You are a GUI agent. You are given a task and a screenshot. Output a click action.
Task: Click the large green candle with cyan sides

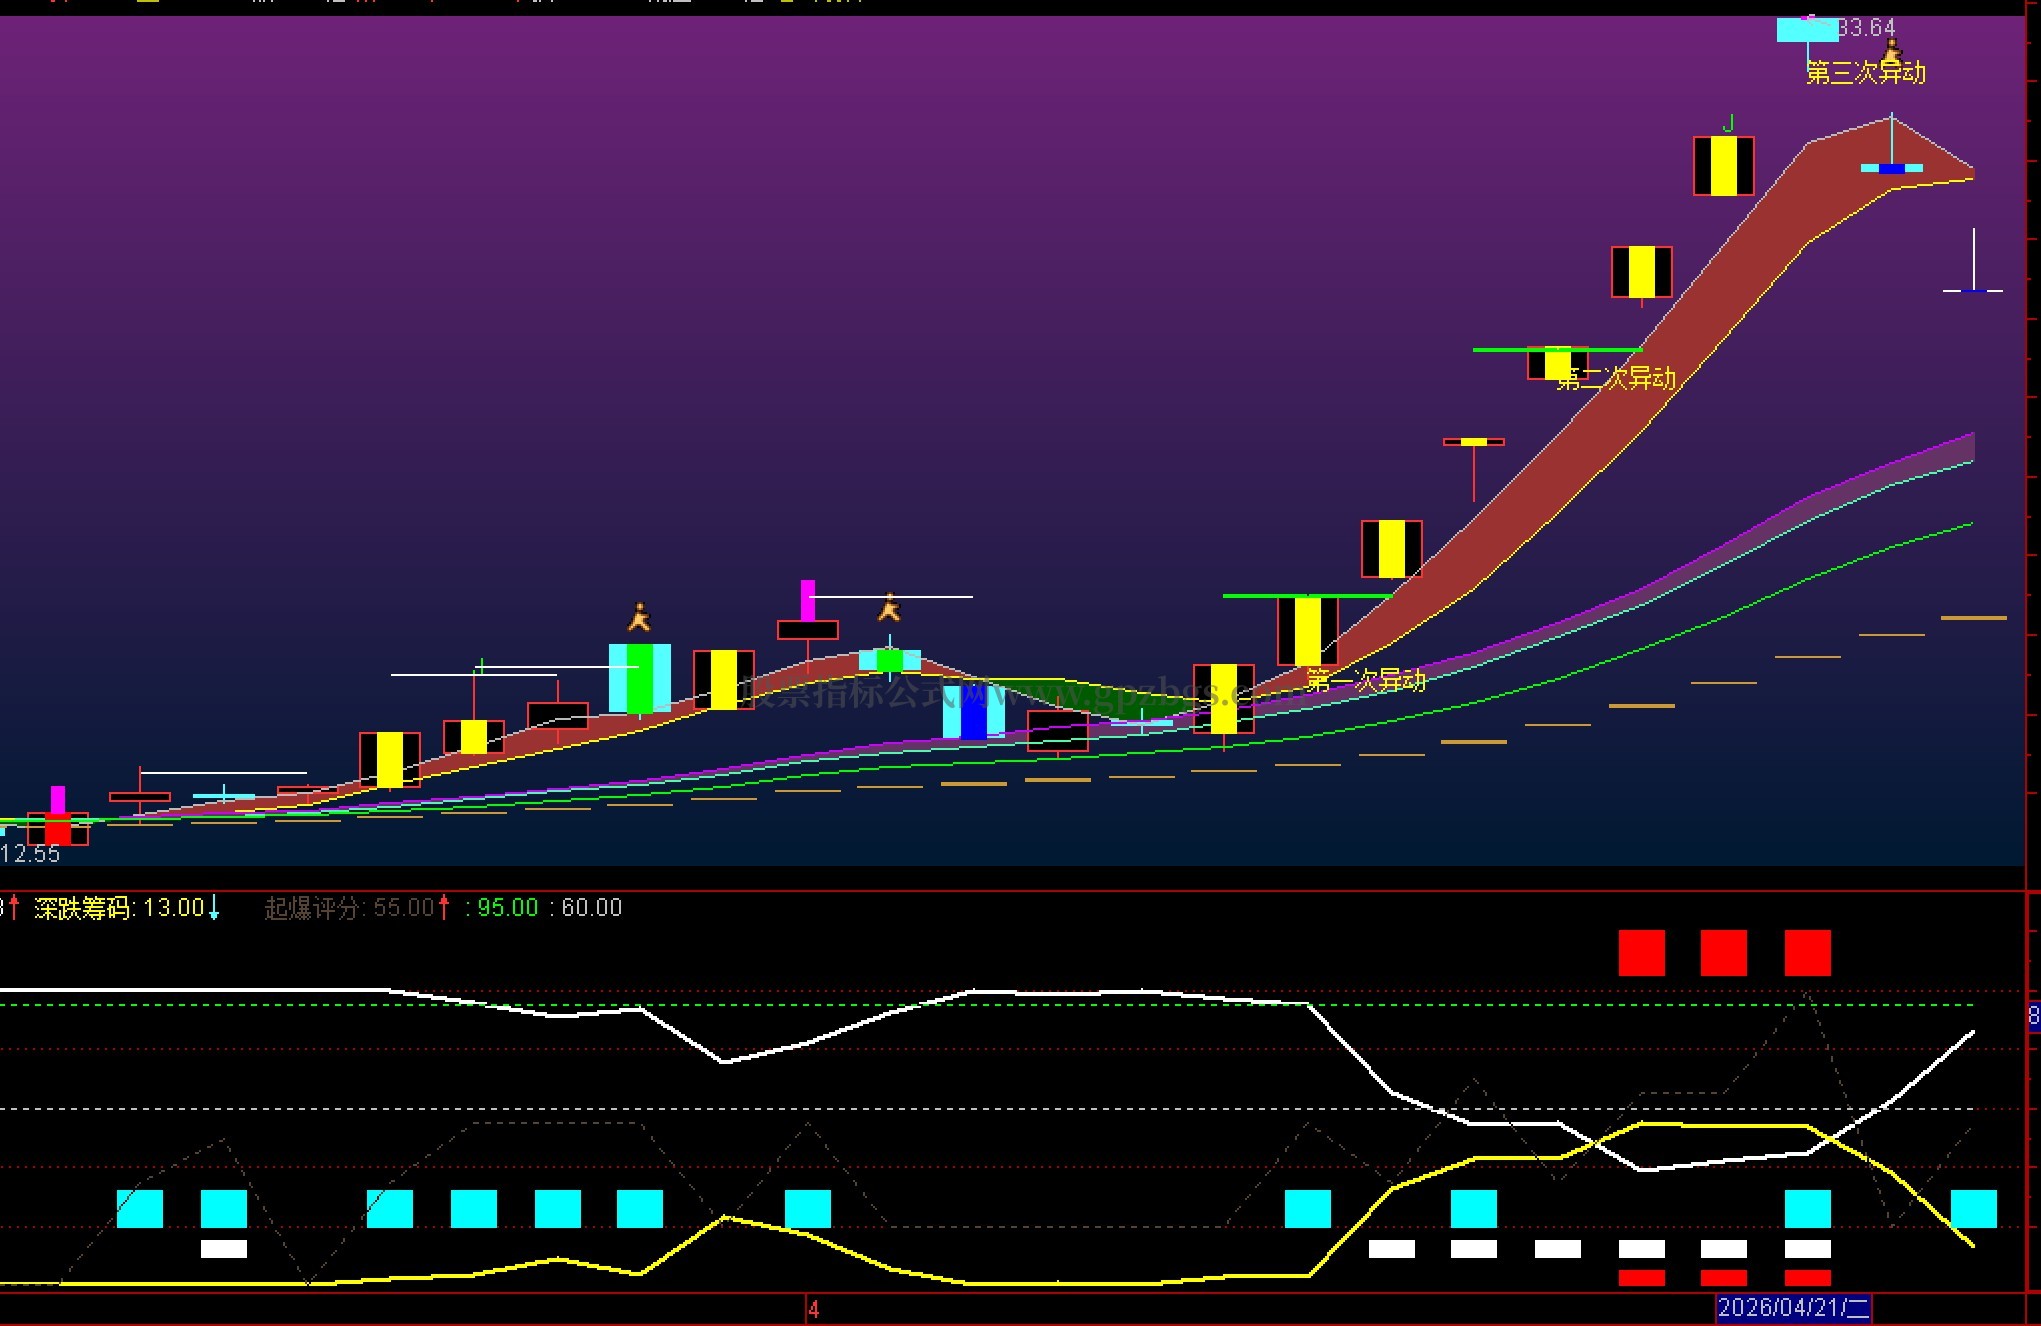point(640,678)
